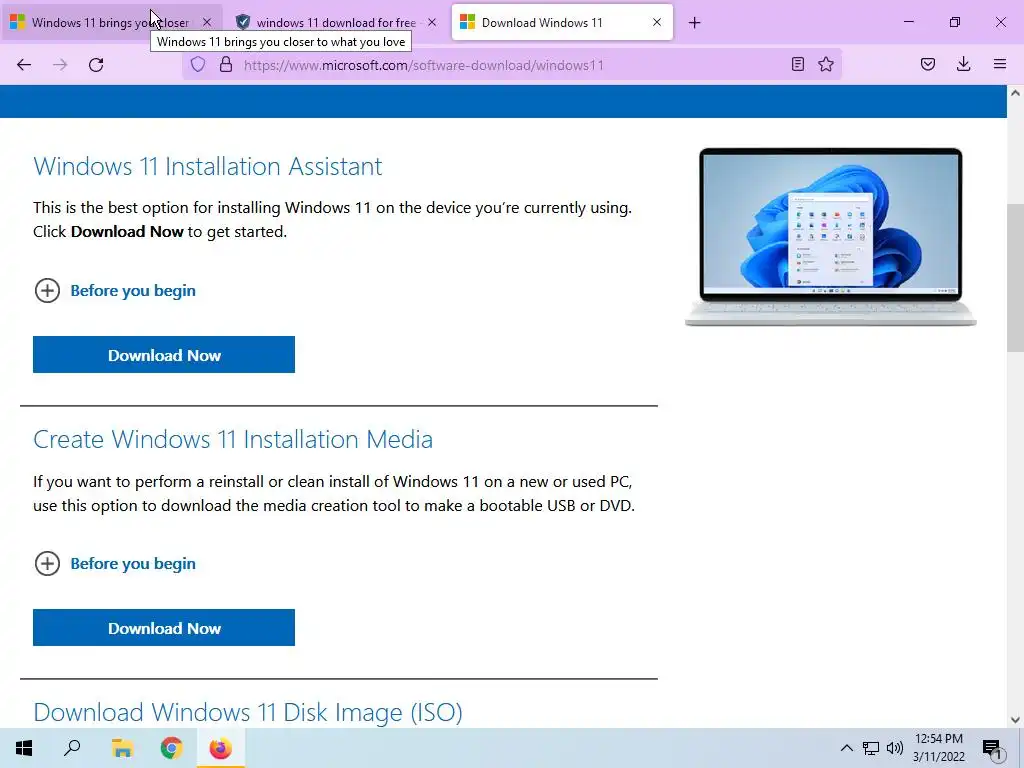Click 'Download Windows 11 Disk Image (ISO)' heading
This screenshot has width=1024, height=768.
pyautogui.click(x=248, y=712)
